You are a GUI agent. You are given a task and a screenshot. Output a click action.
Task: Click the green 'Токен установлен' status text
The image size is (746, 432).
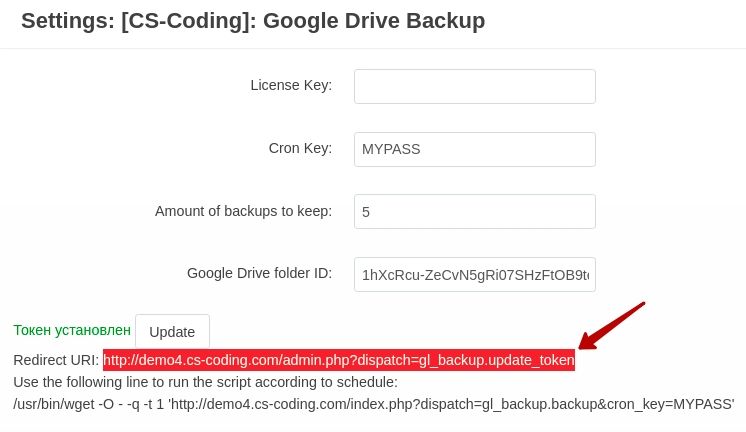72,330
